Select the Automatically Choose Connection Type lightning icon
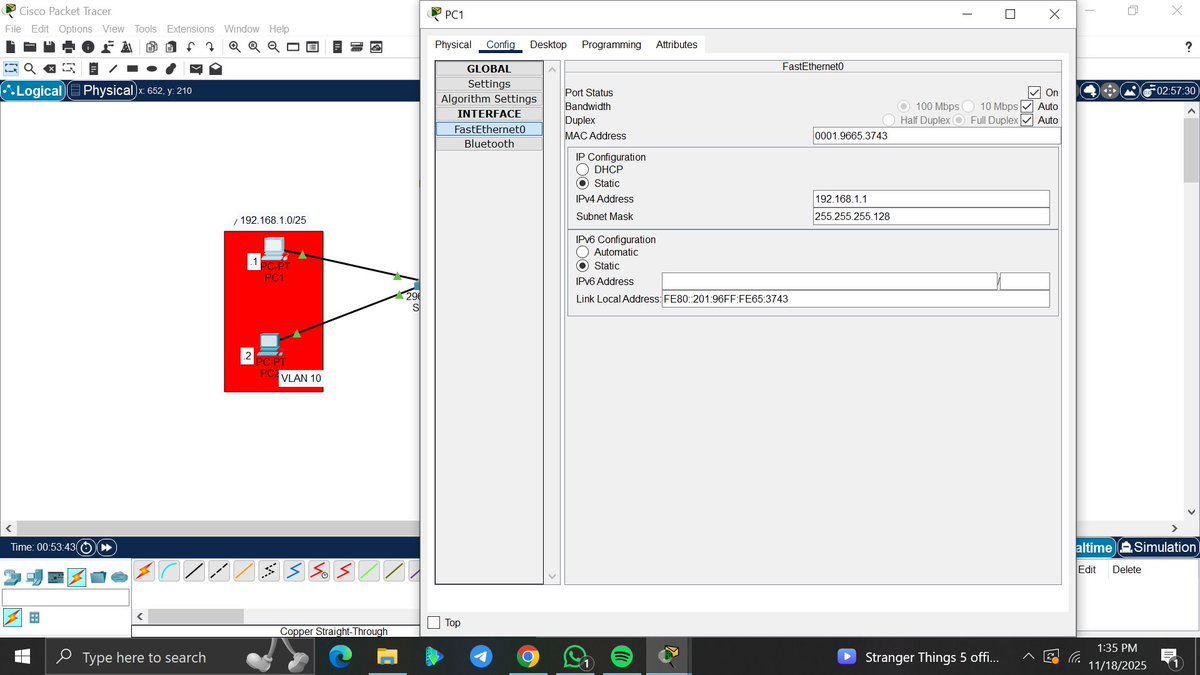Screen dimensions: 1200x675 tap(146, 571)
